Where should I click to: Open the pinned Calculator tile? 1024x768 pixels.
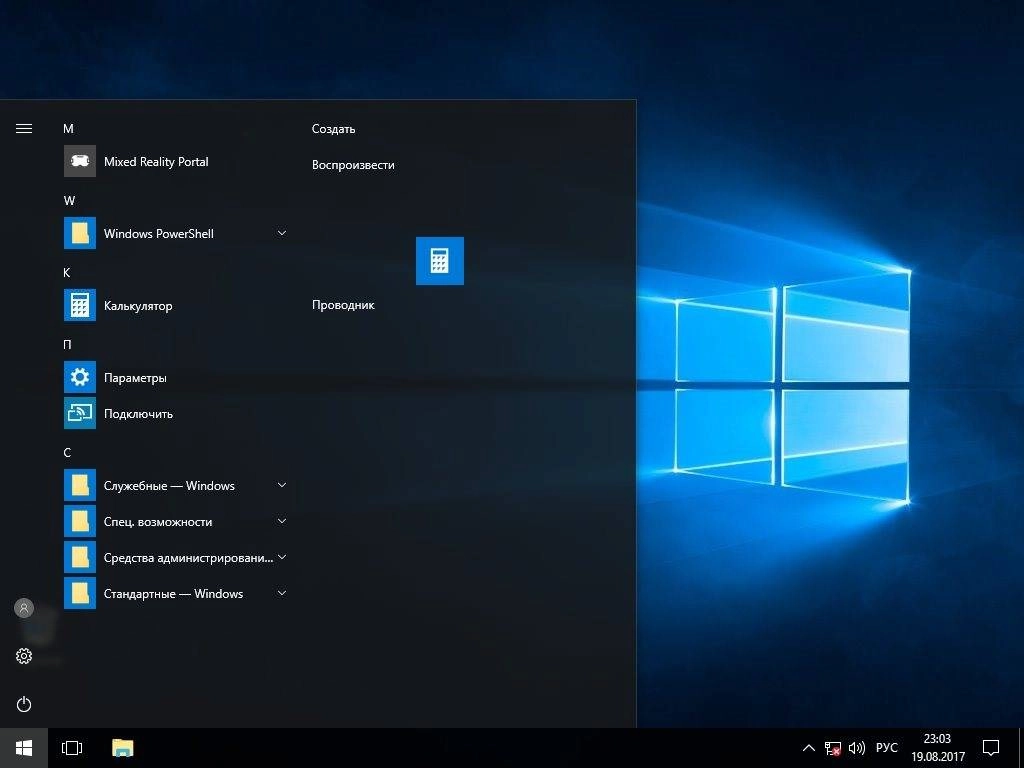tap(440, 261)
